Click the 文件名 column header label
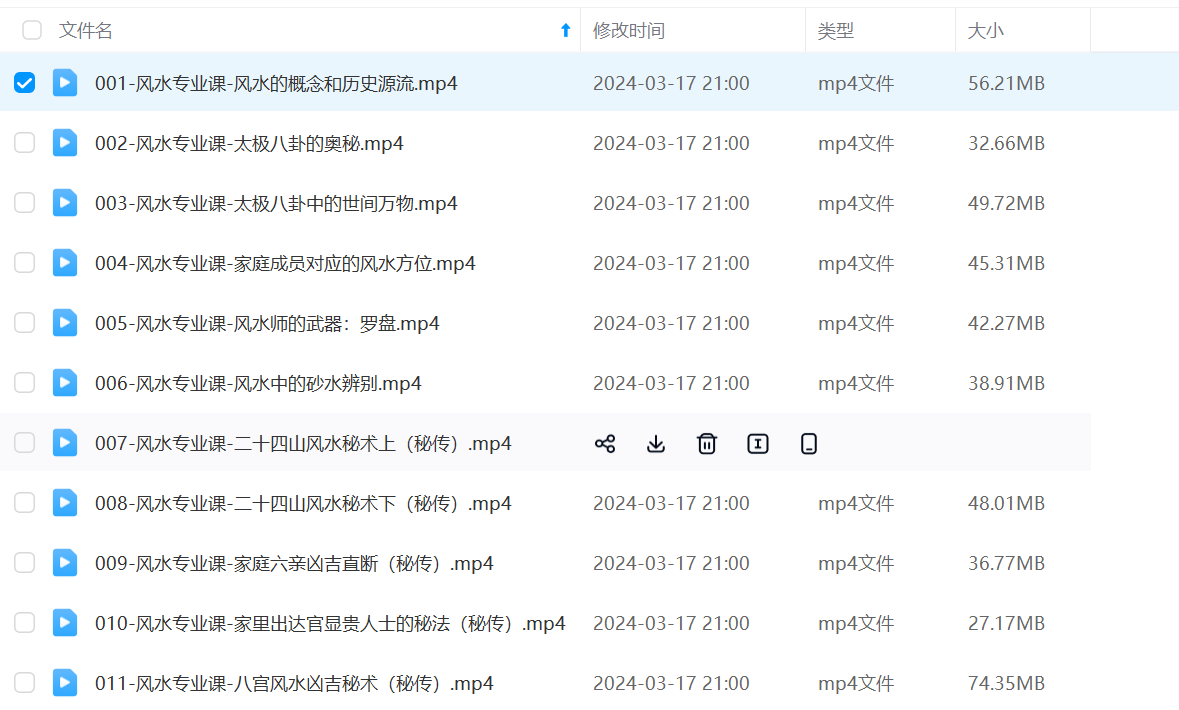This screenshot has height=710, width=1179. (x=86, y=31)
